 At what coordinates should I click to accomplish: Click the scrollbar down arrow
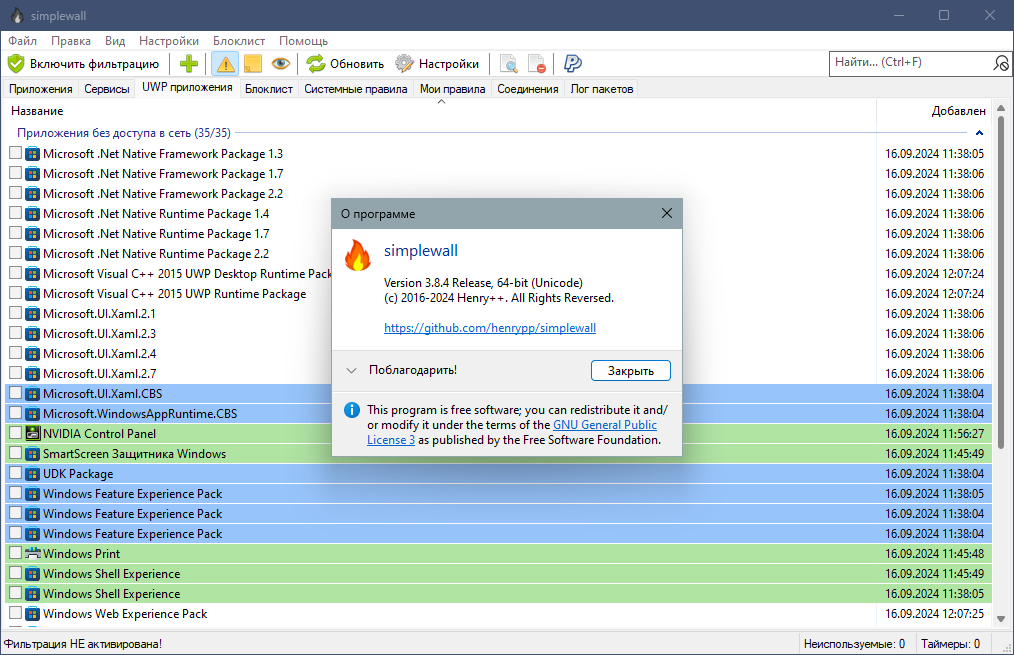pyautogui.click(x=1001, y=619)
